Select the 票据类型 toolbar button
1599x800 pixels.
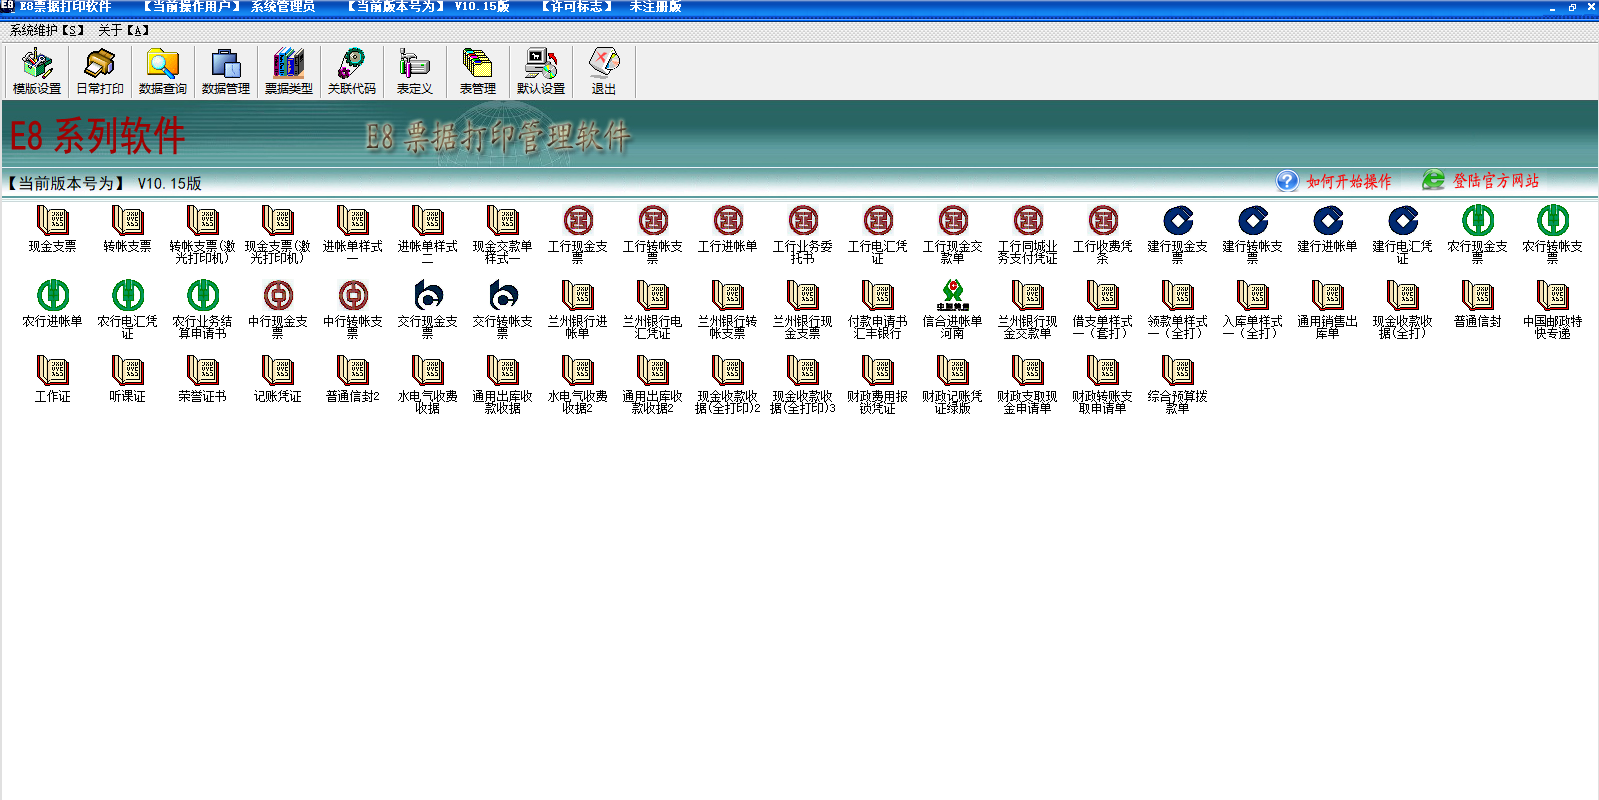click(289, 71)
